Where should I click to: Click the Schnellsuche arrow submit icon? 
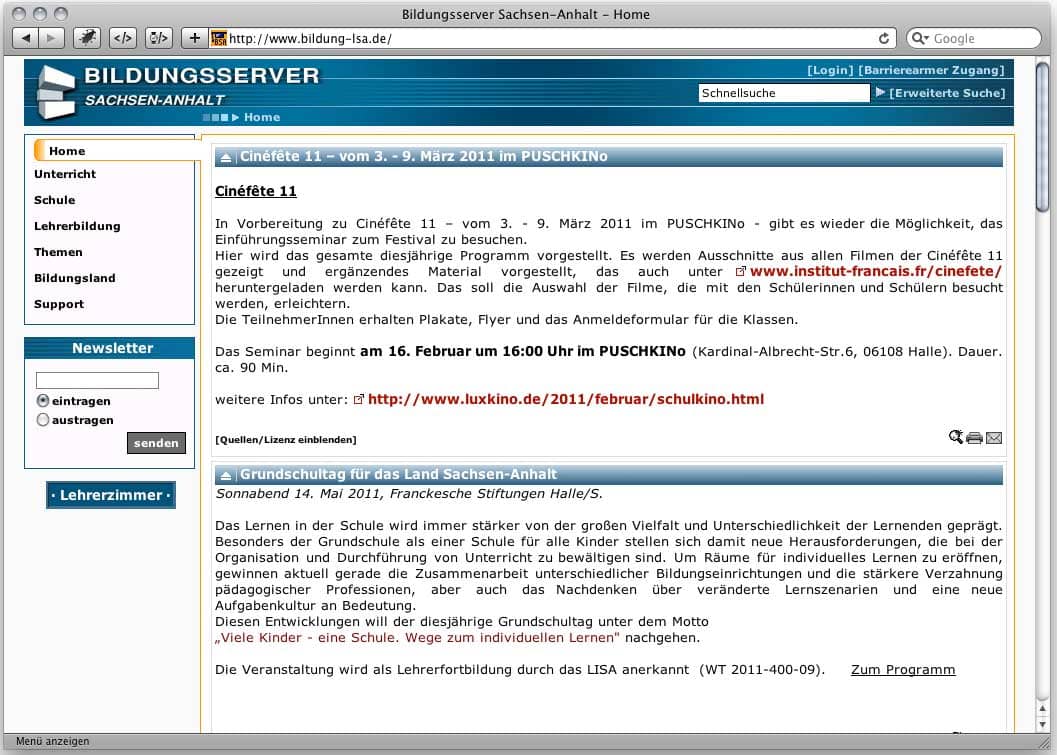pyautogui.click(x=880, y=92)
